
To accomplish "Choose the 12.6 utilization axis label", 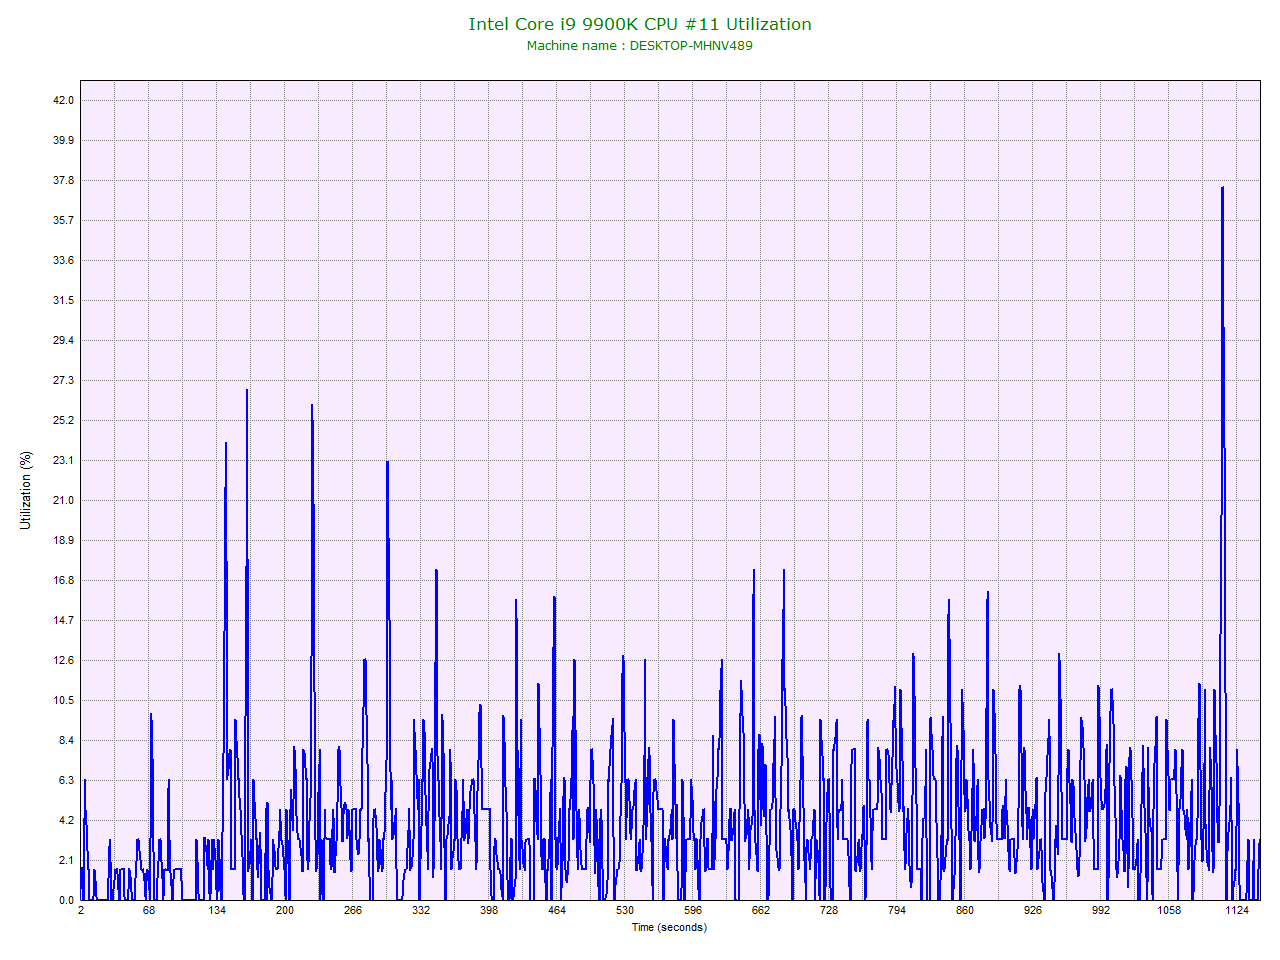I will tap(64, 660).
